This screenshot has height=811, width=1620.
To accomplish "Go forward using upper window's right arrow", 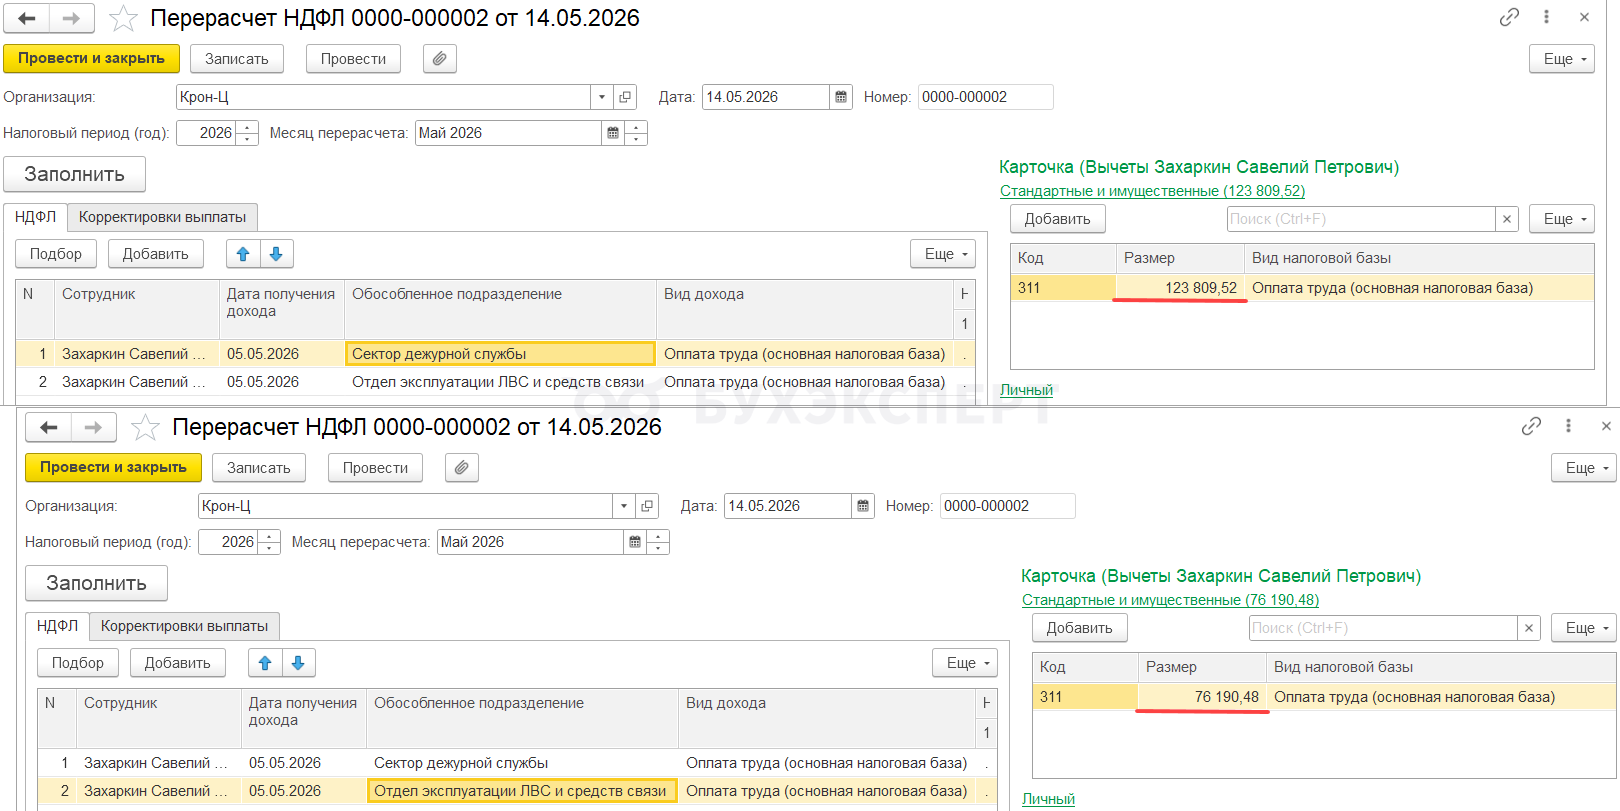I will click(72, 18).
